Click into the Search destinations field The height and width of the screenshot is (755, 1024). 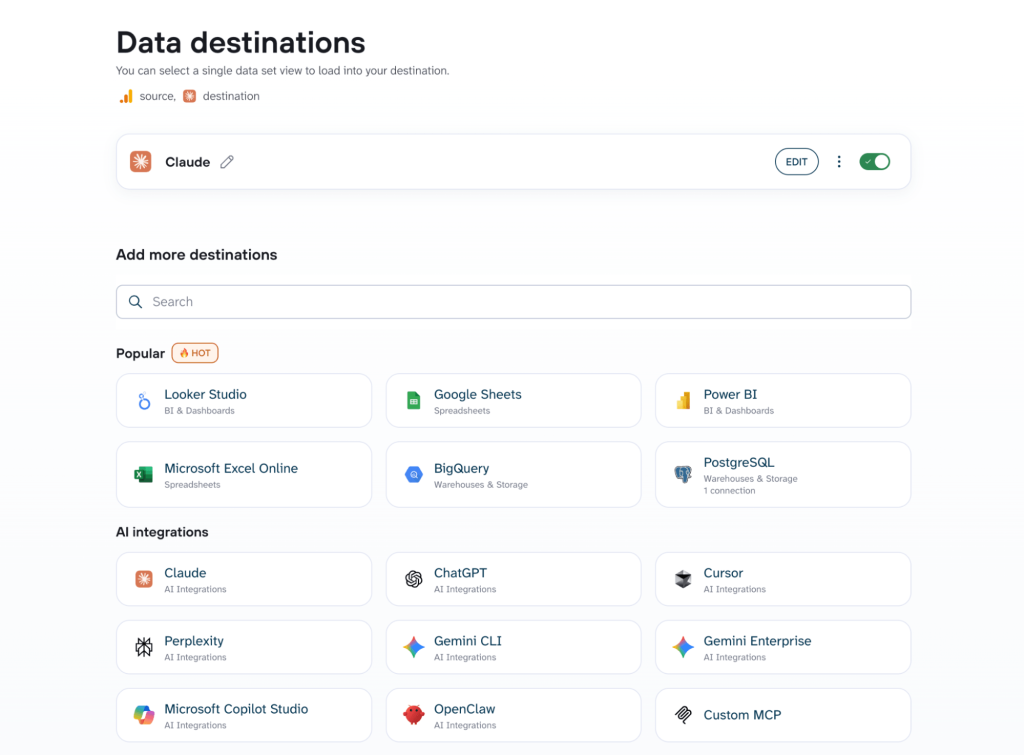[x=513, y=302]
